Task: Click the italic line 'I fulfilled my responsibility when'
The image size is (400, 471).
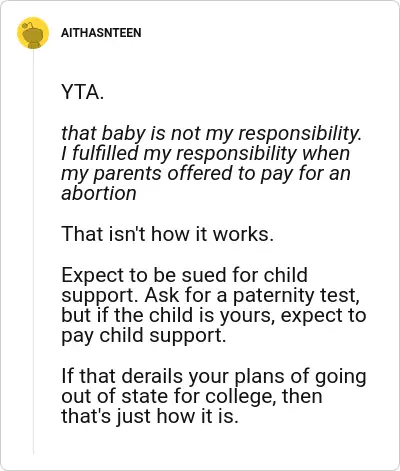Action: tap(206, 153)
